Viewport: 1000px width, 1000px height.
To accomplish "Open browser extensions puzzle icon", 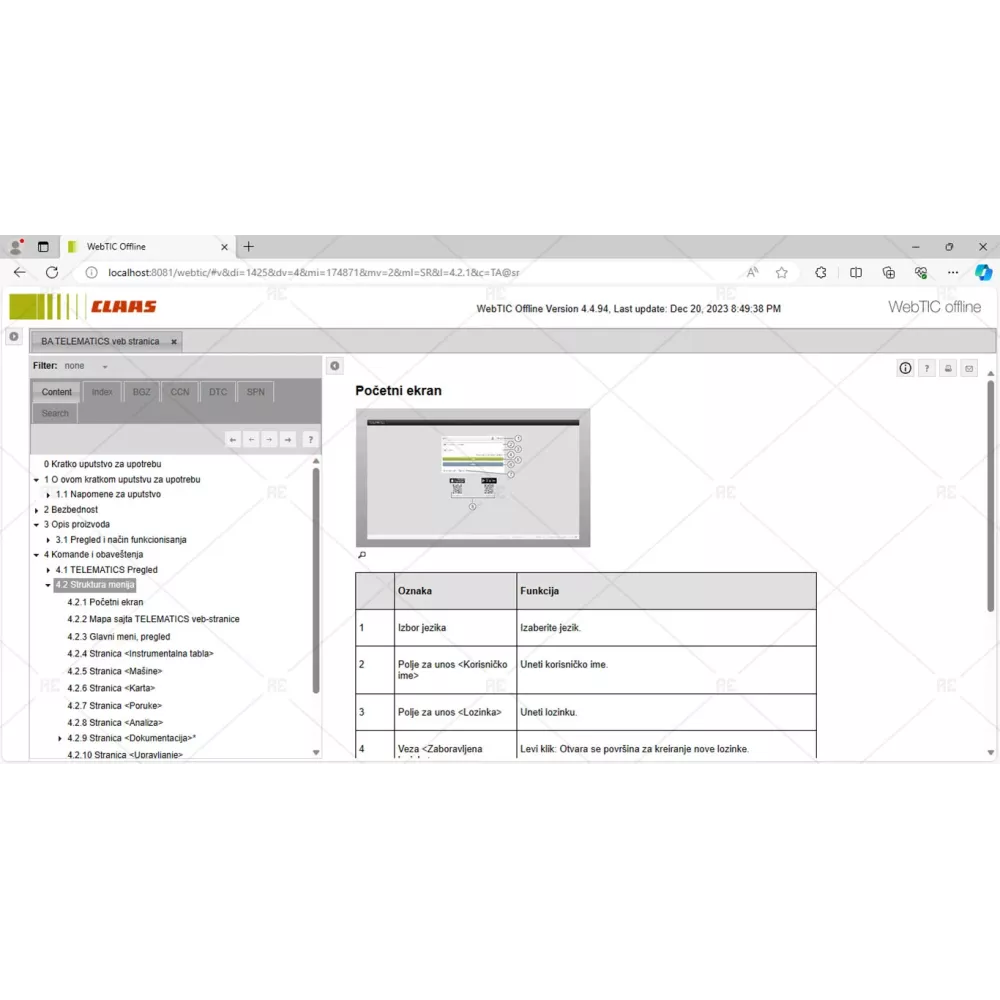I will point(821,272).
